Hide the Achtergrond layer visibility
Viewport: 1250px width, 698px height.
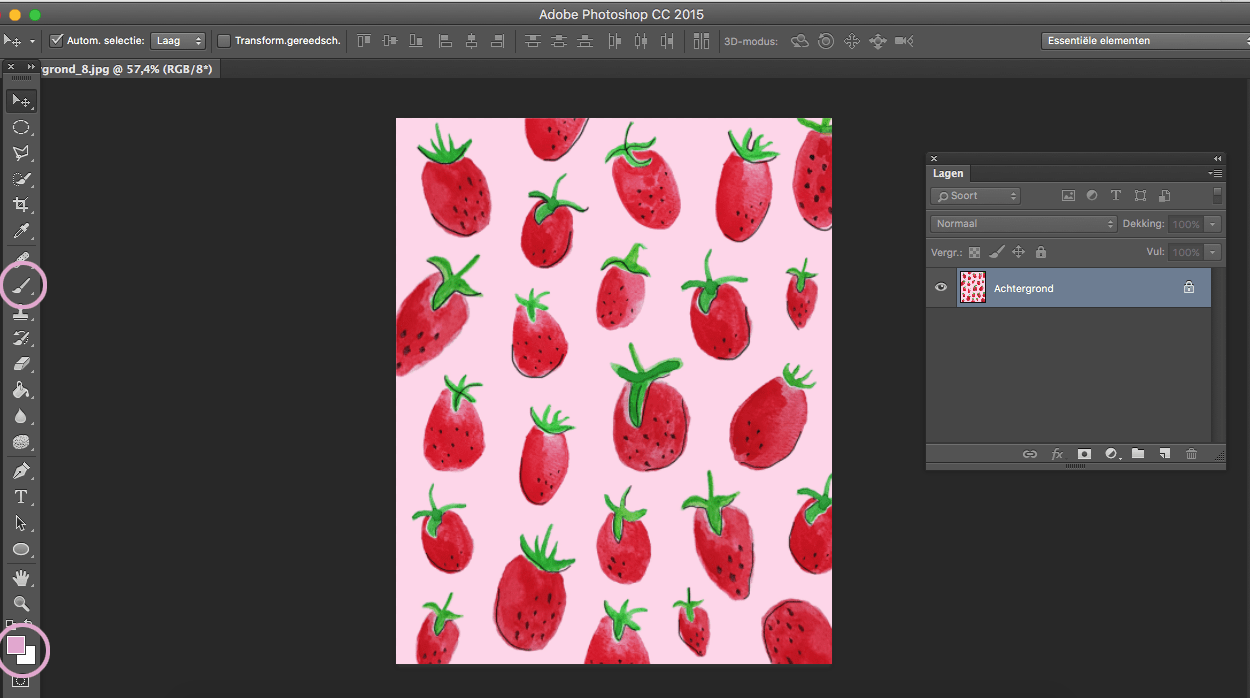click(x=939, y=287)
